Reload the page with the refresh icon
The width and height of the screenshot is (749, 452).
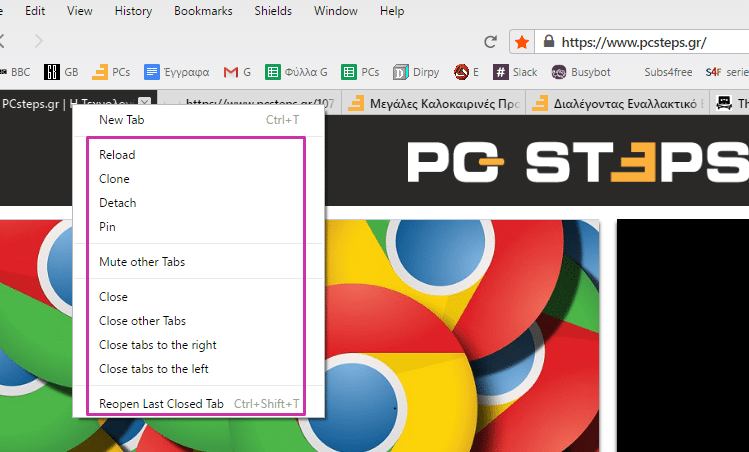coord(491,42)
